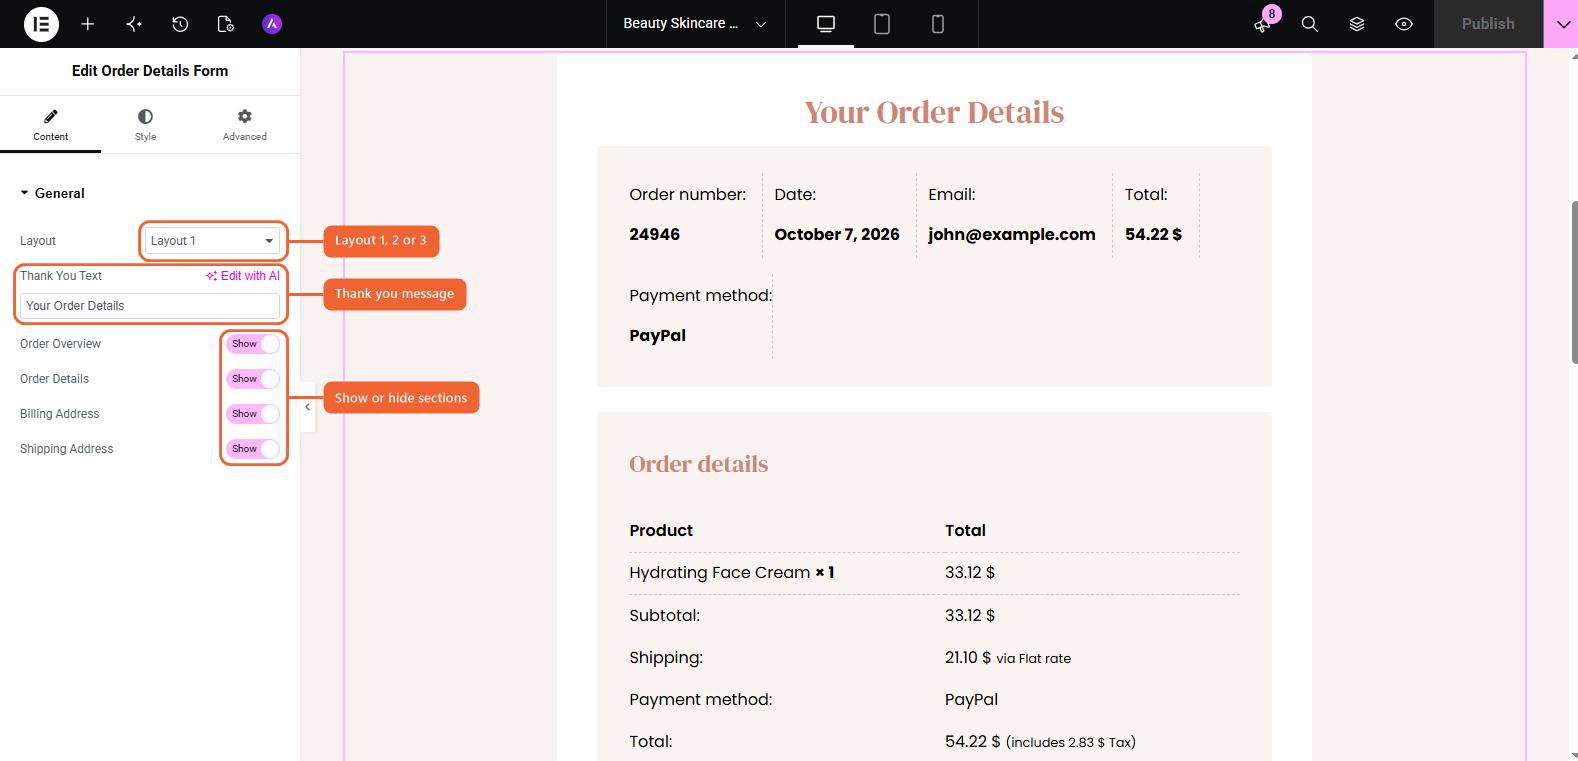
Task: Switch to the Content tab
Action: pyautogui.click(x=51, y=125)
